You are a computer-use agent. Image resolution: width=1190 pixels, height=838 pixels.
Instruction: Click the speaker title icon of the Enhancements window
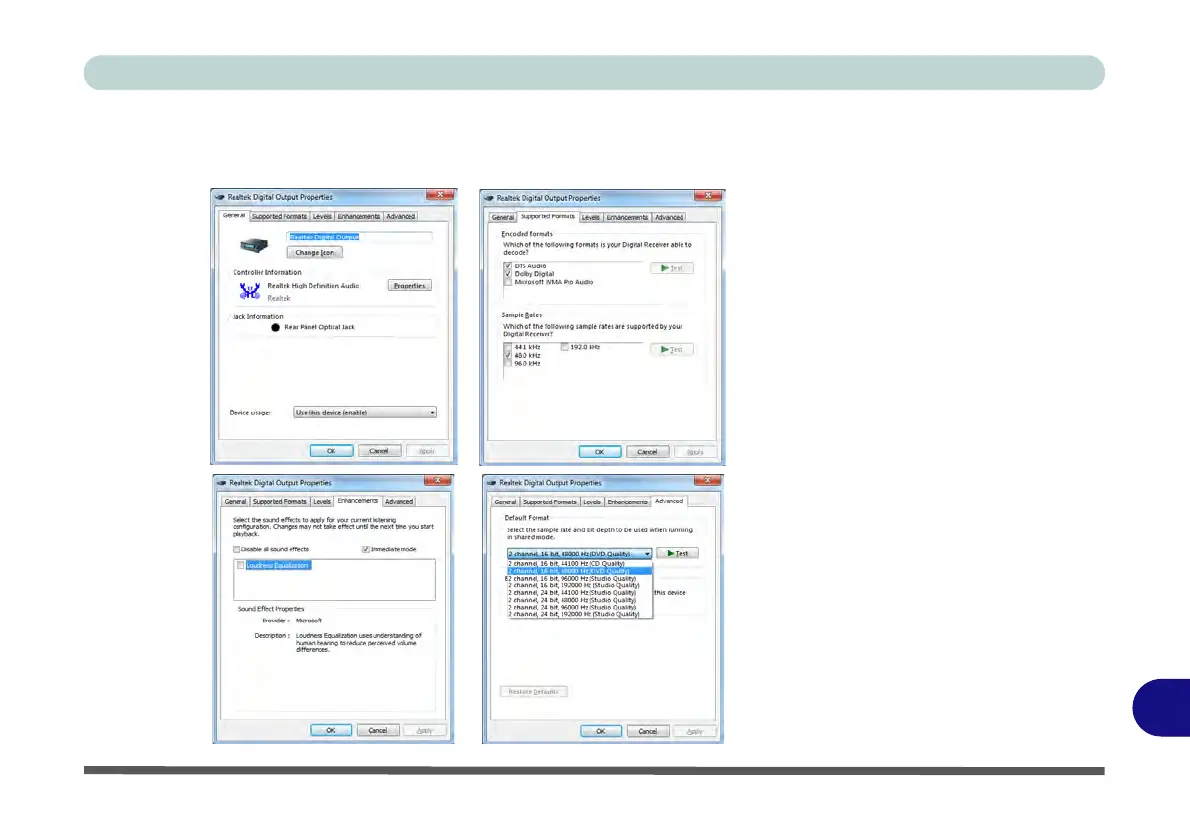tap(222, 483)
